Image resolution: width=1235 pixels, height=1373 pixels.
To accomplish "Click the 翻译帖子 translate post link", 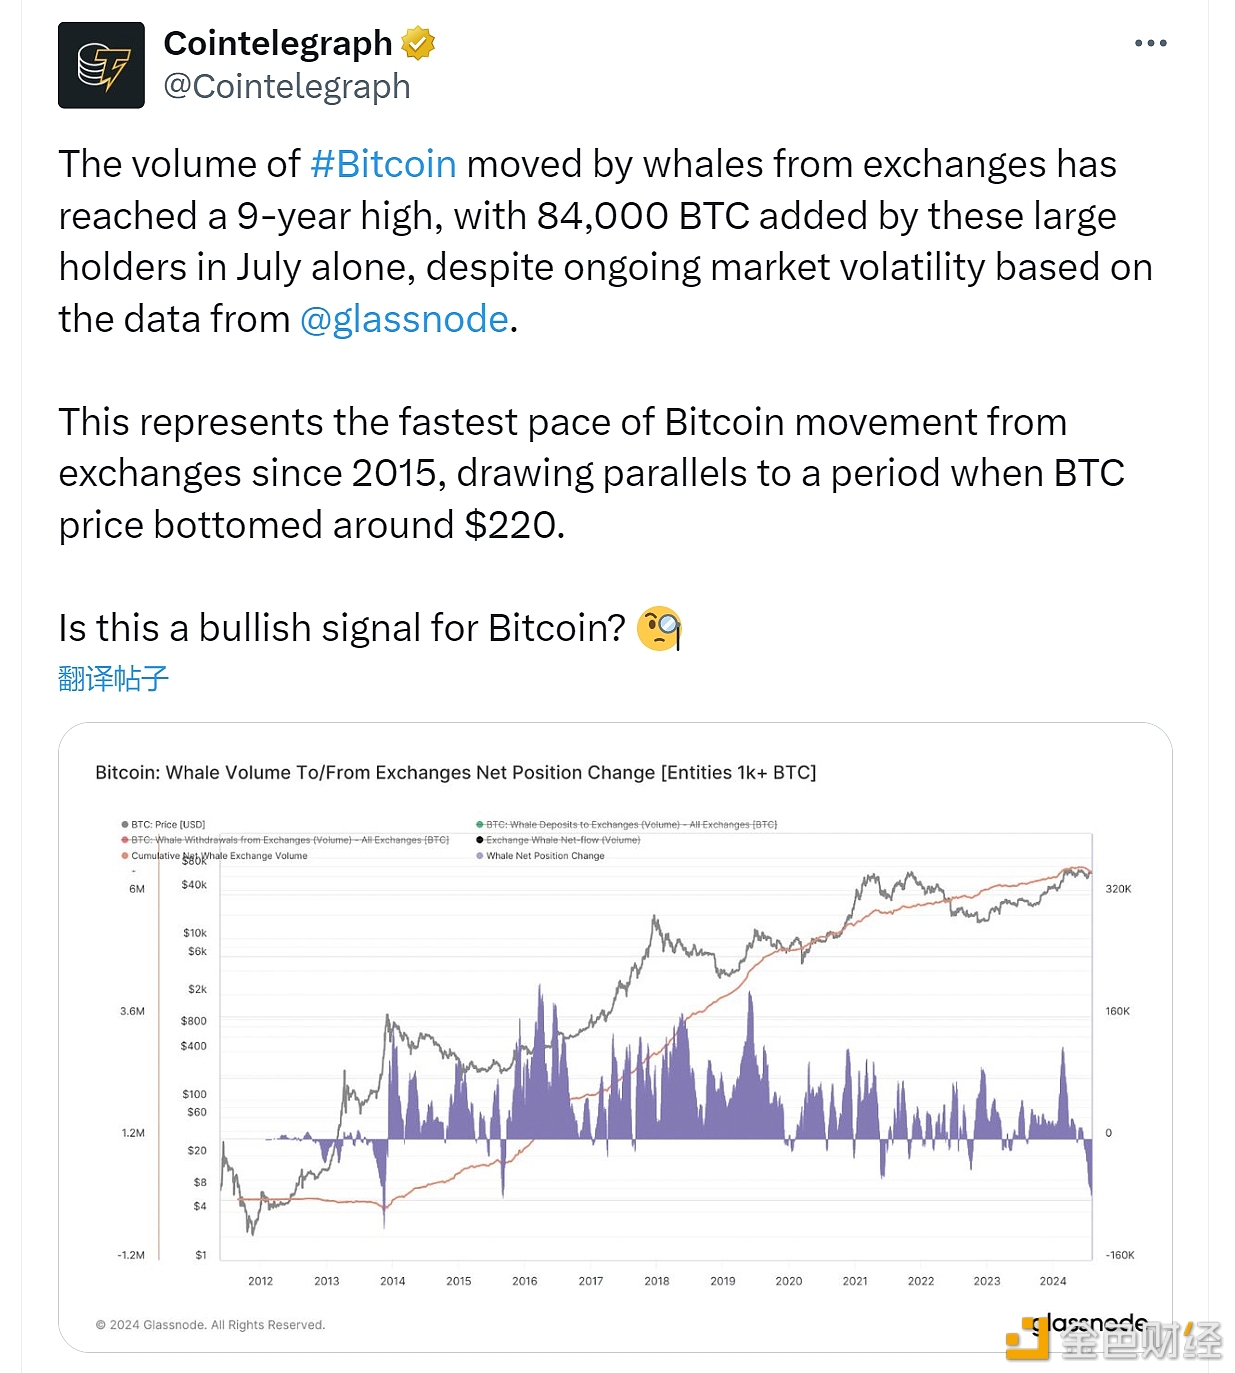I will pos(113,679).
